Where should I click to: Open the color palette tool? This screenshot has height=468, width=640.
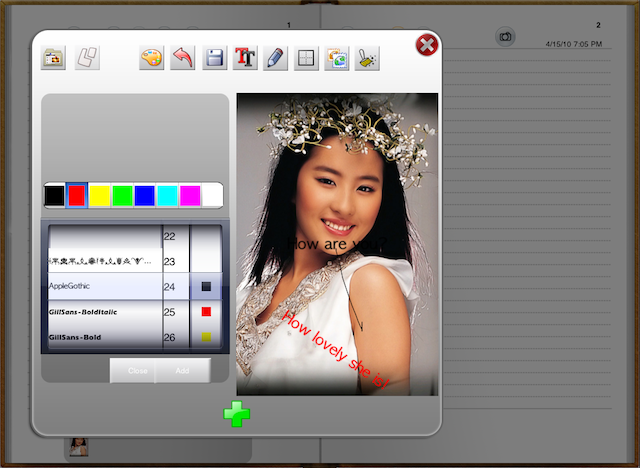[x=151, y=58]
